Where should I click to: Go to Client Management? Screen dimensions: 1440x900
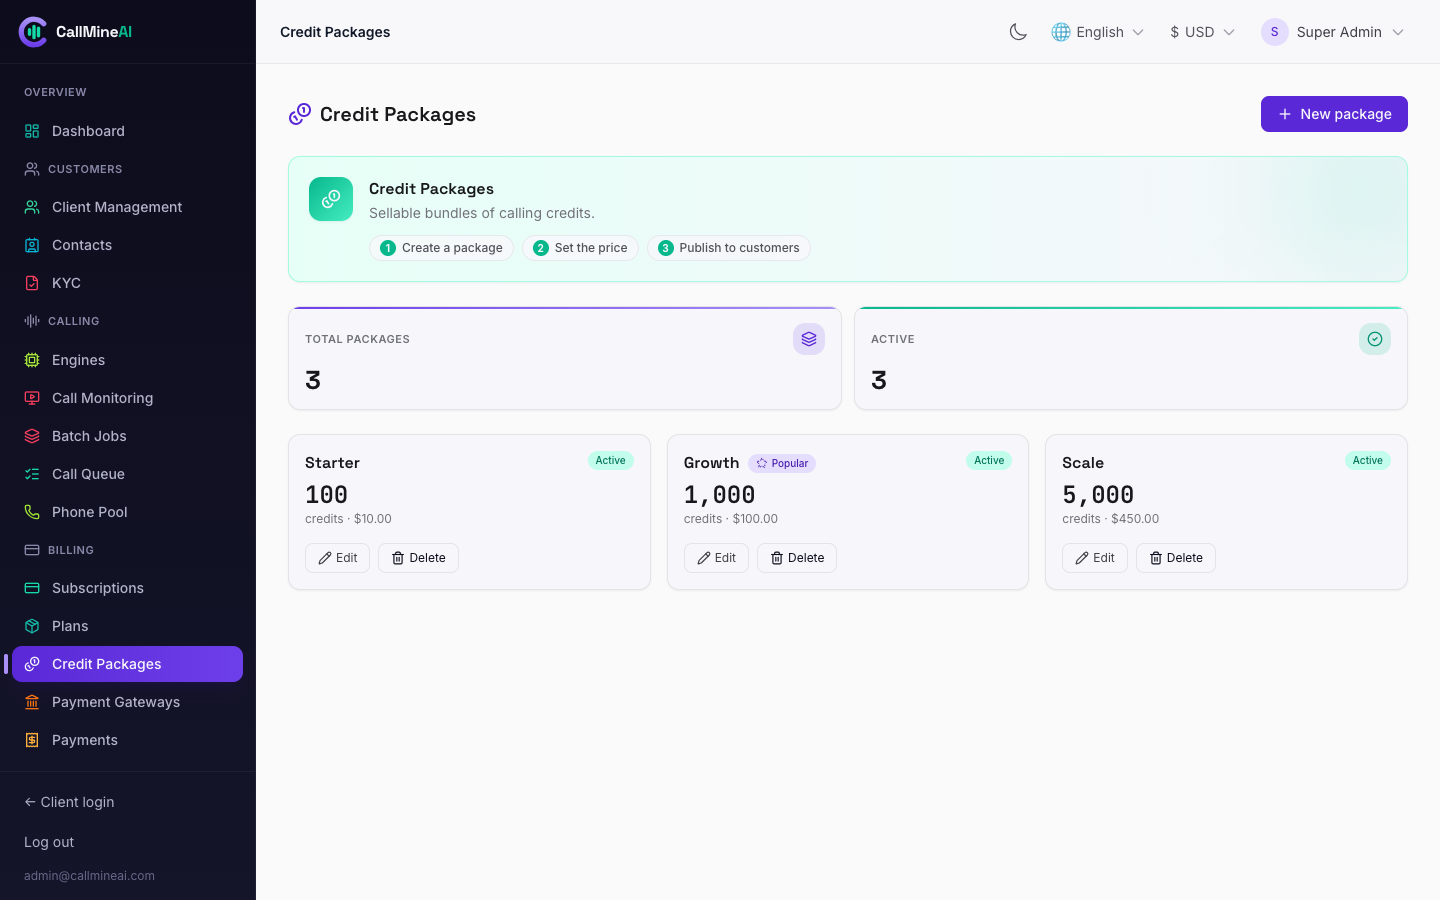click(127, 207)
